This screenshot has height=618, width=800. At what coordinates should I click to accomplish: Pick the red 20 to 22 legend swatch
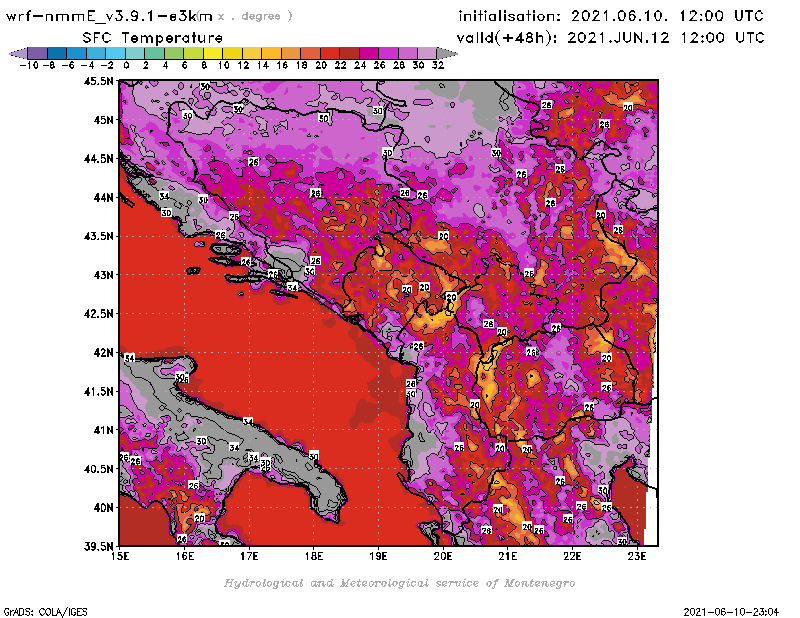coord(330,53)
